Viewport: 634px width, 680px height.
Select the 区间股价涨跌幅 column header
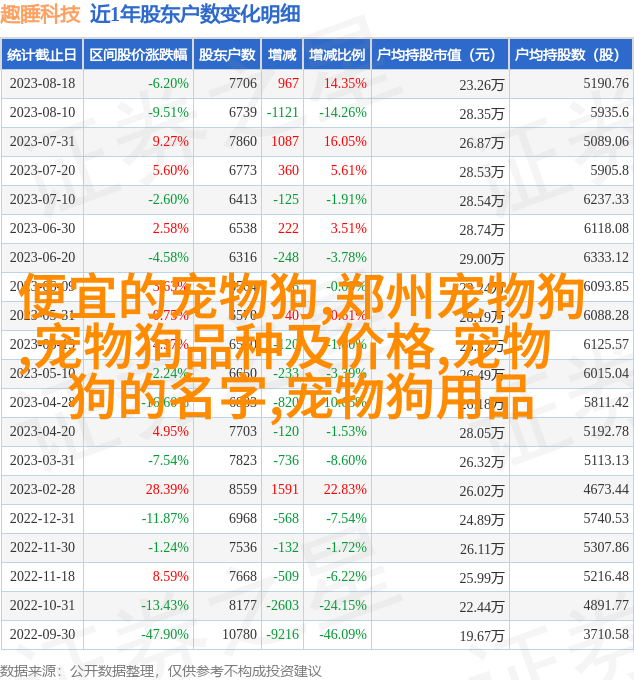click(x=138, y=55)
